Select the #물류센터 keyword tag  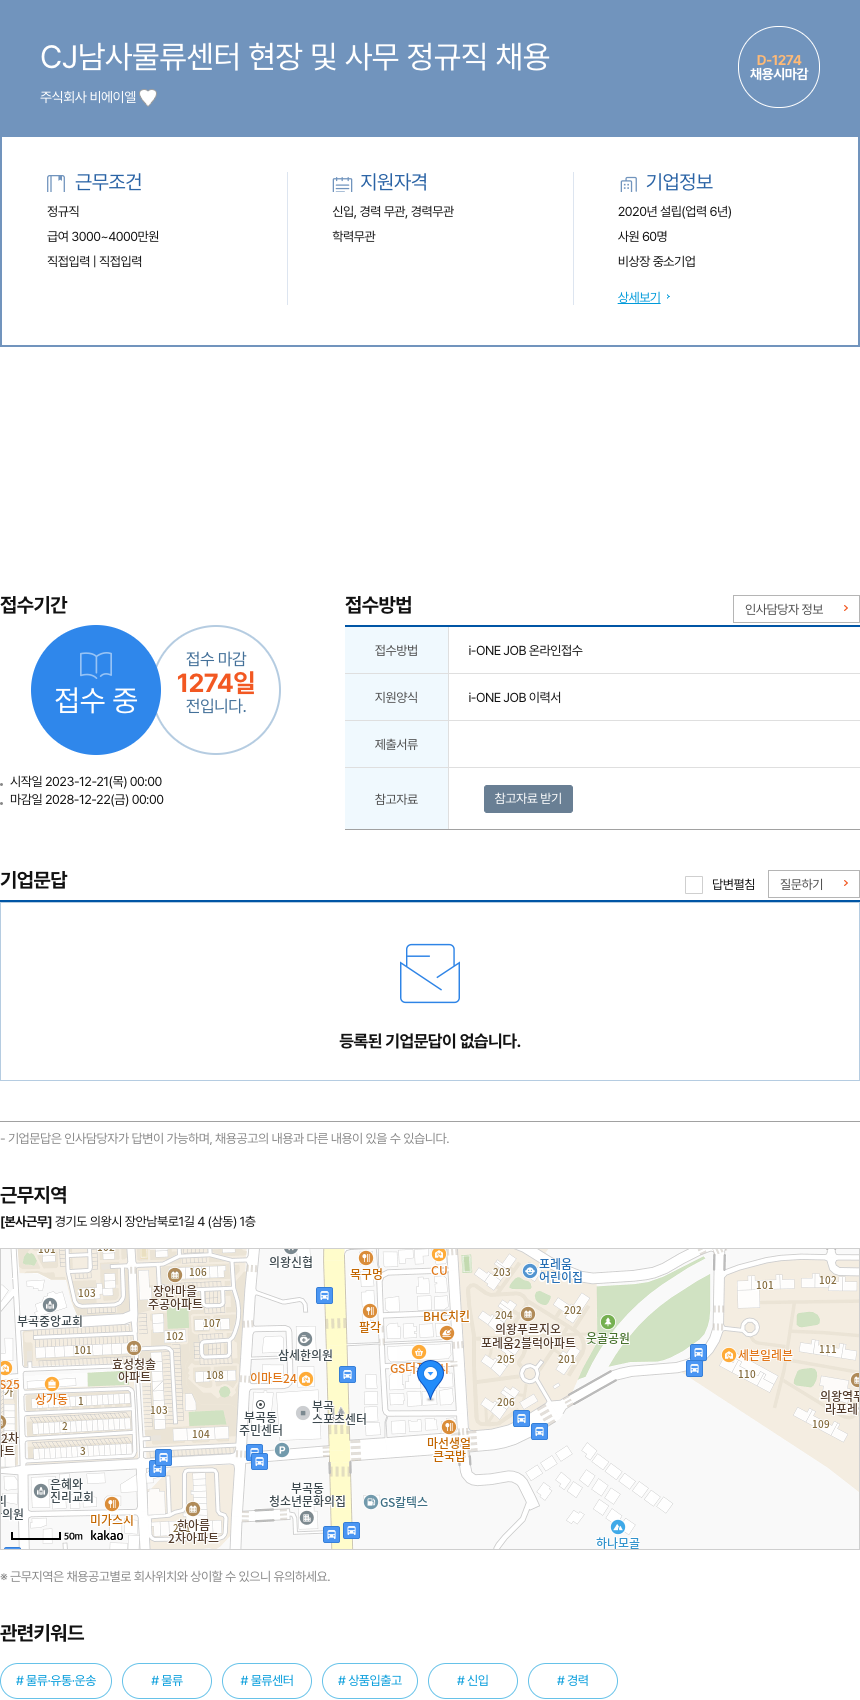pyautogui.click(x=267, y=1680)
